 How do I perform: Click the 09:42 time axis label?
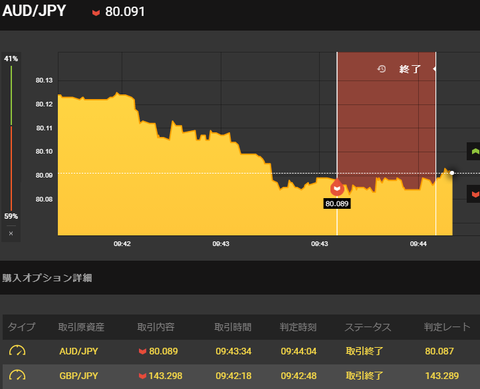tap(122, 244)
